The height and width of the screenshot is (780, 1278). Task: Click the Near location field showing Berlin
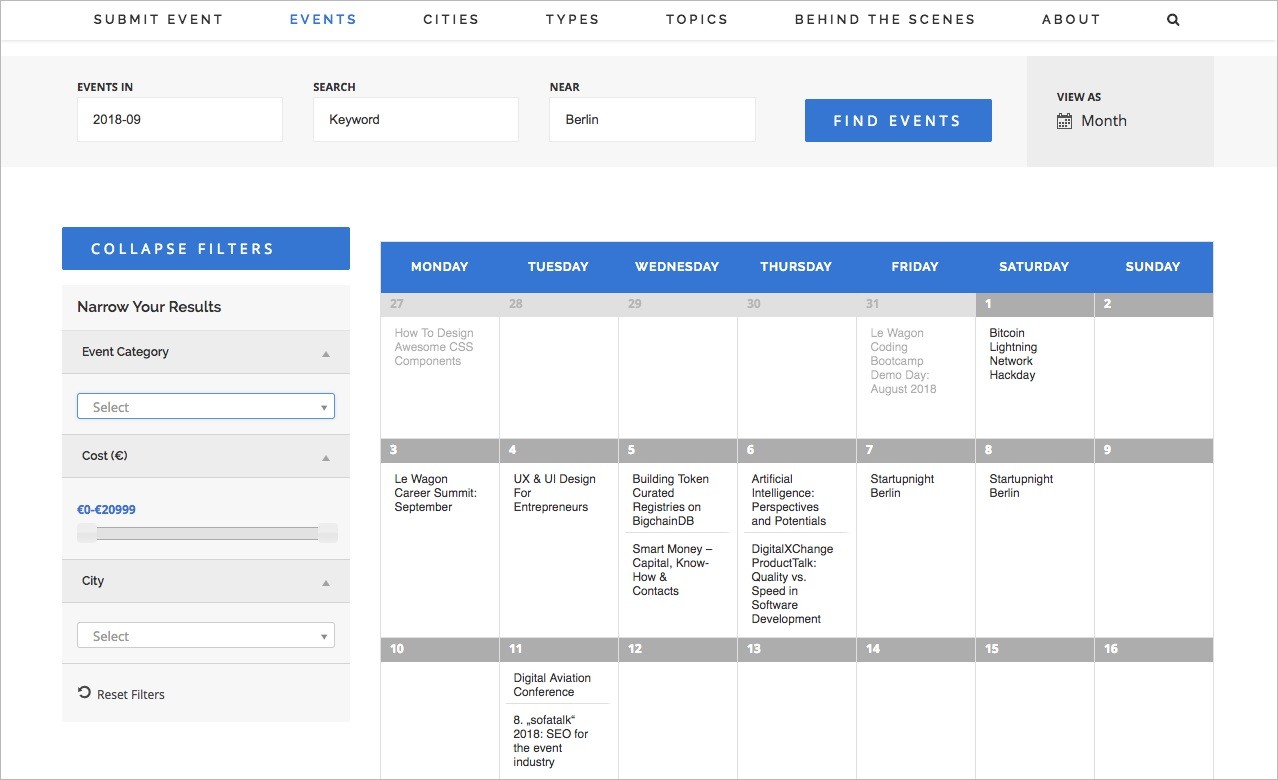[x=651, y=120]
